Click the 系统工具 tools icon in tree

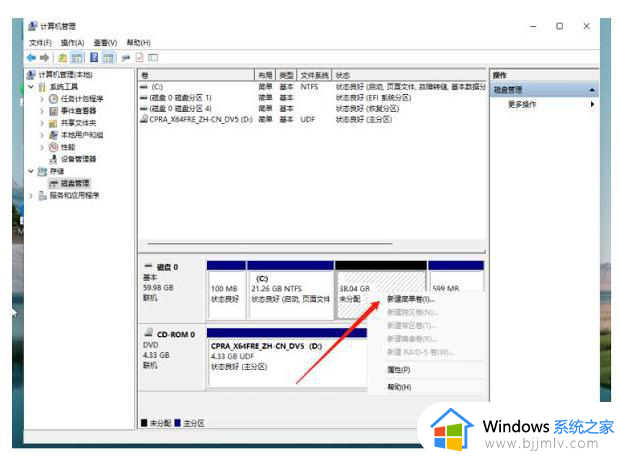(42, 87)
